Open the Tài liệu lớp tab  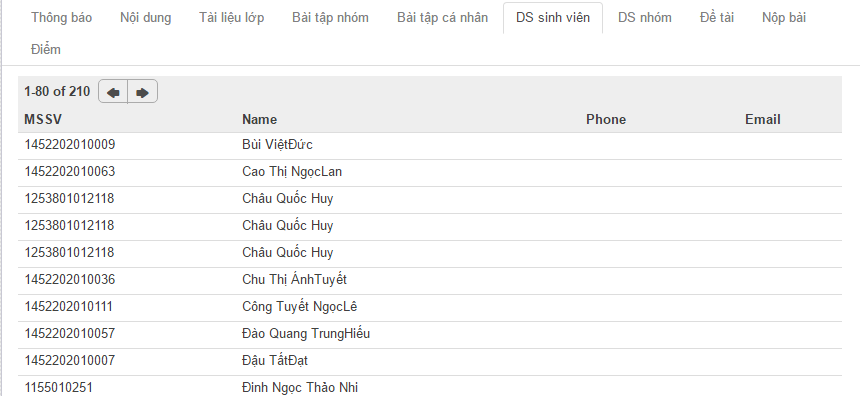click(x=231, y=18)
